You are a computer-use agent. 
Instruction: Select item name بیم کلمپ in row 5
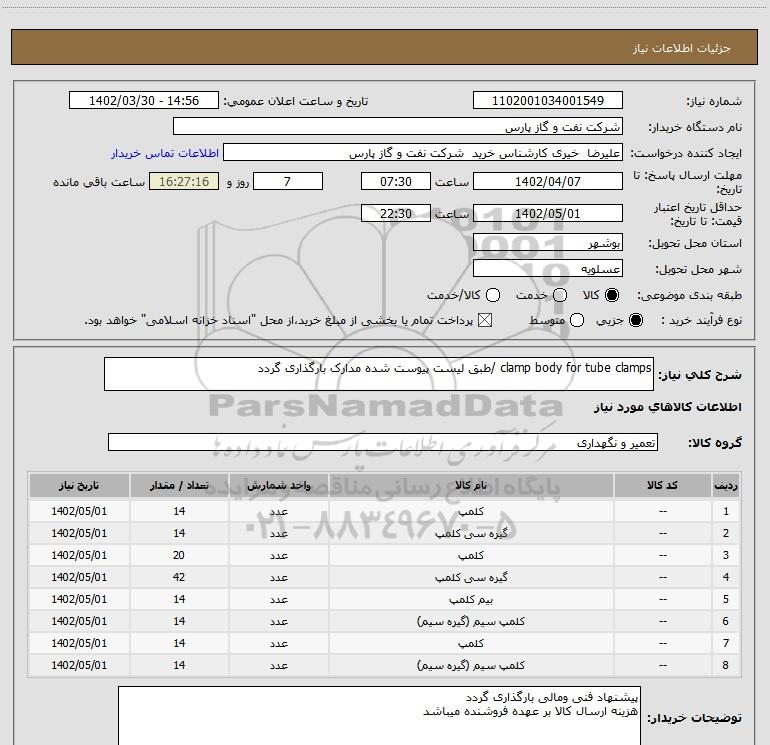click(471, 600)
